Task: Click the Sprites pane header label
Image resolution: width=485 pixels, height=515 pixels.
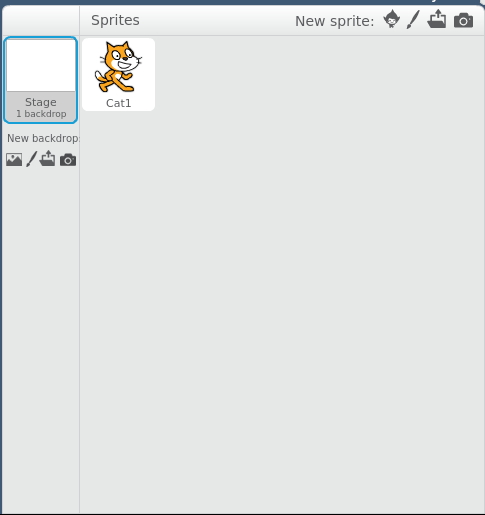Action: coord(115,20)
